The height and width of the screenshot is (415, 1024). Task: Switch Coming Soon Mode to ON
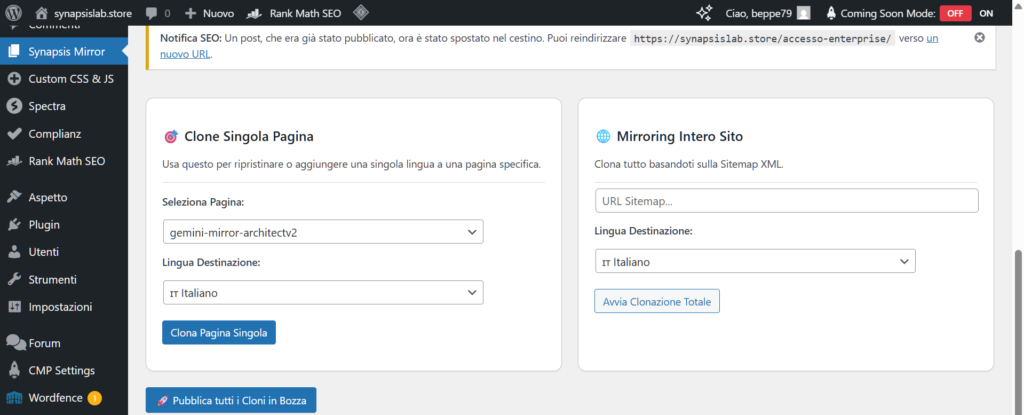click(x=986, y=13)
